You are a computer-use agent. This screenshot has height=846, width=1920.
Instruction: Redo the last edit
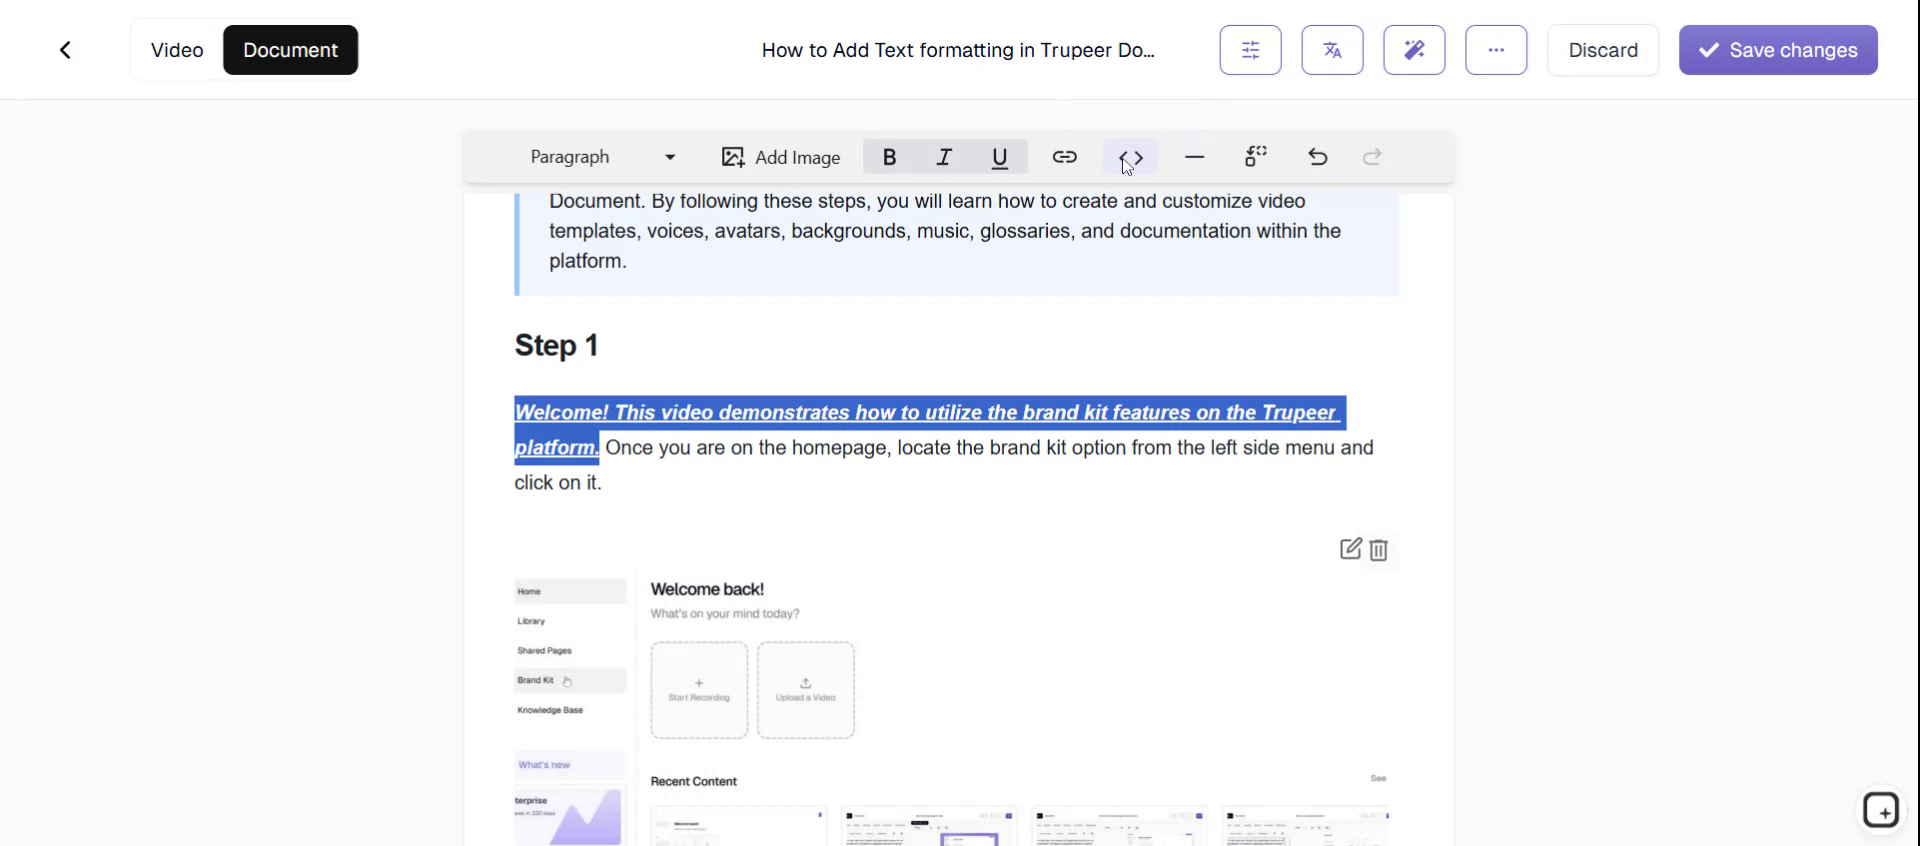click(1372, 157)
